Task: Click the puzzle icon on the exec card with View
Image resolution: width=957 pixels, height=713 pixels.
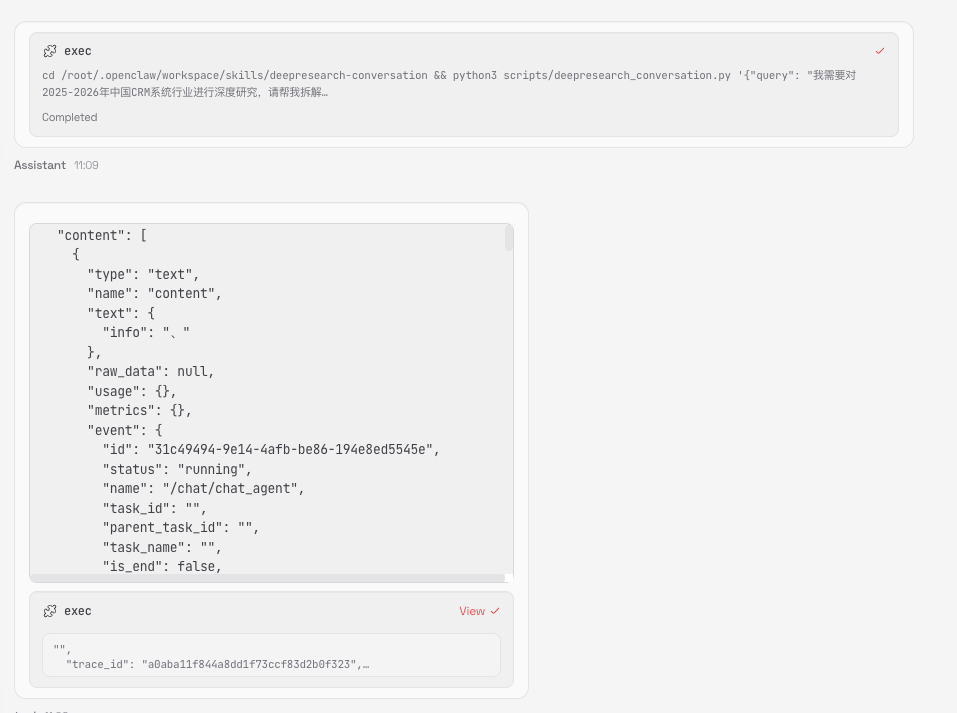Action: pos(50,611)
